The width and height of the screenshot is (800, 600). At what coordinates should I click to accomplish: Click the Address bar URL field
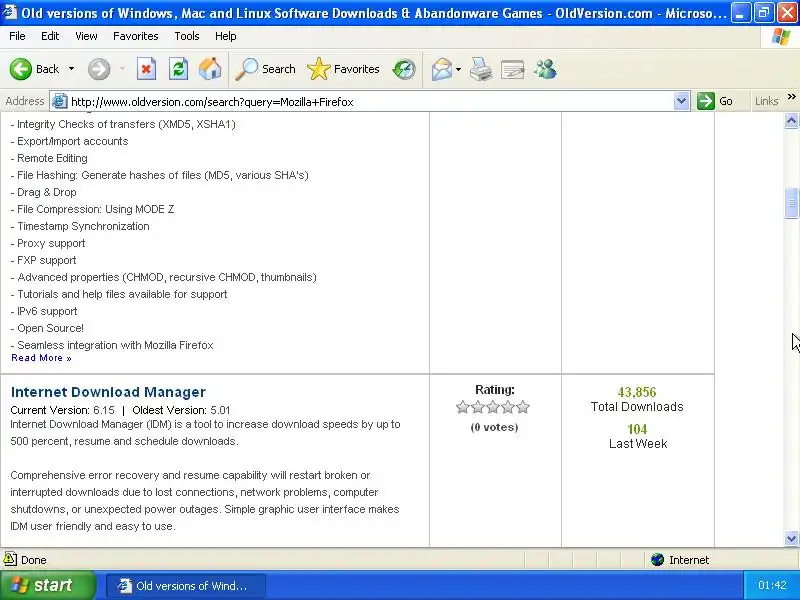[x=370, y=102]
